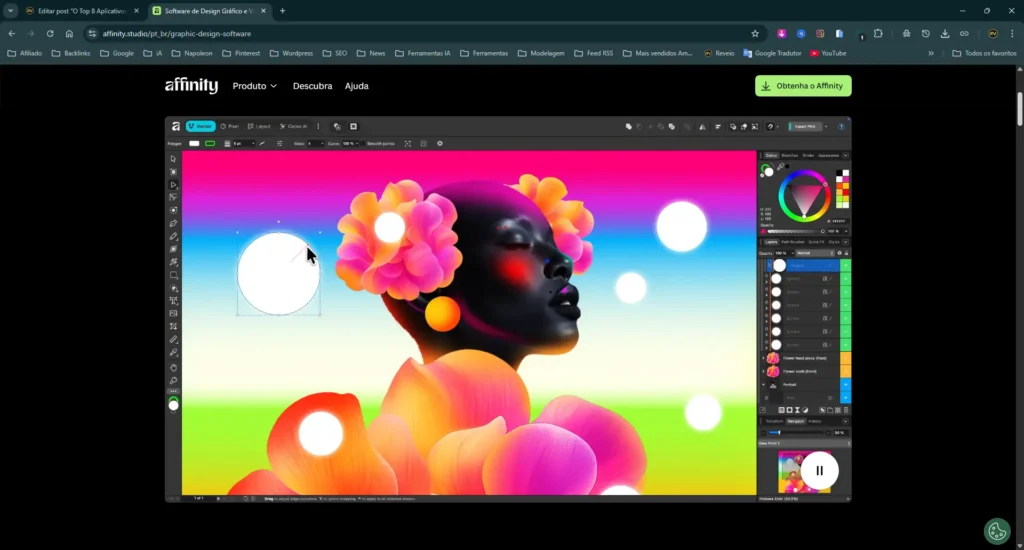Switch to the Vector persona

coord(200,127)
